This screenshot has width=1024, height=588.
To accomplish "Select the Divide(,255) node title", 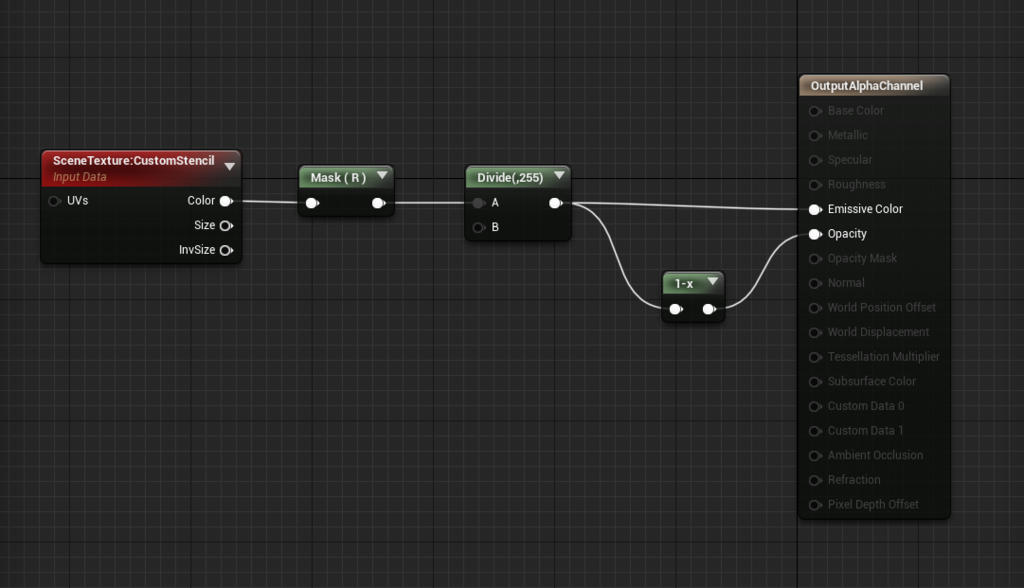I will 510,178.
